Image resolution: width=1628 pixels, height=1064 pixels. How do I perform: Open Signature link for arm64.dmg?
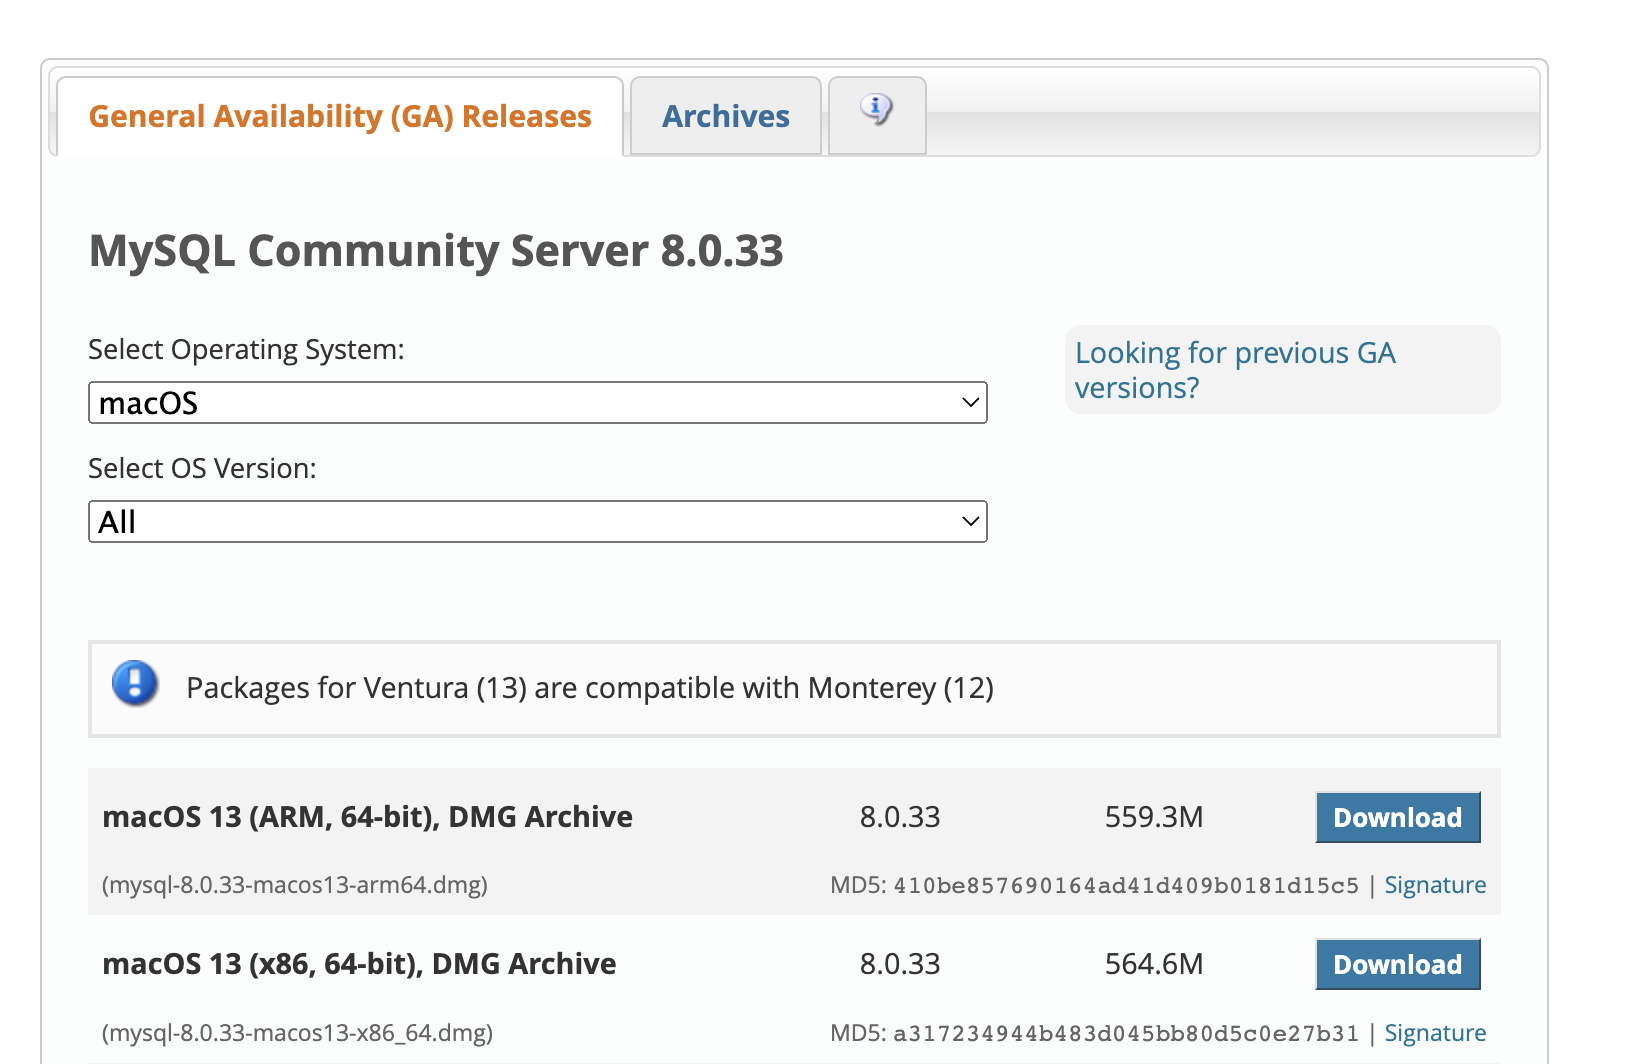[1435, 885]
